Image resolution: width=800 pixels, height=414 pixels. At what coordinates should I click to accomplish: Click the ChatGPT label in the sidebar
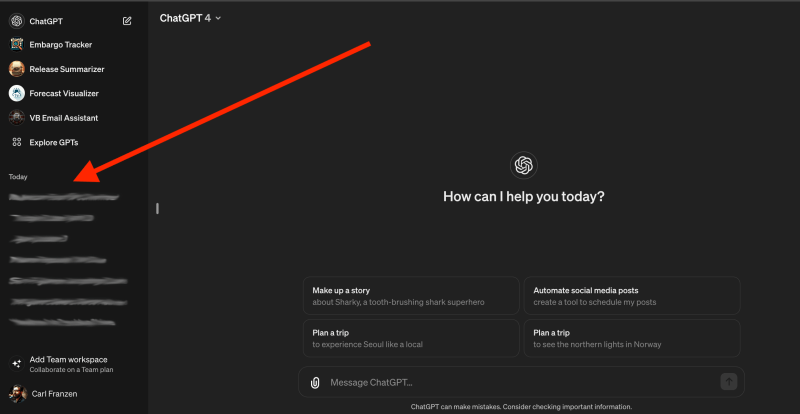click(46, 21)
